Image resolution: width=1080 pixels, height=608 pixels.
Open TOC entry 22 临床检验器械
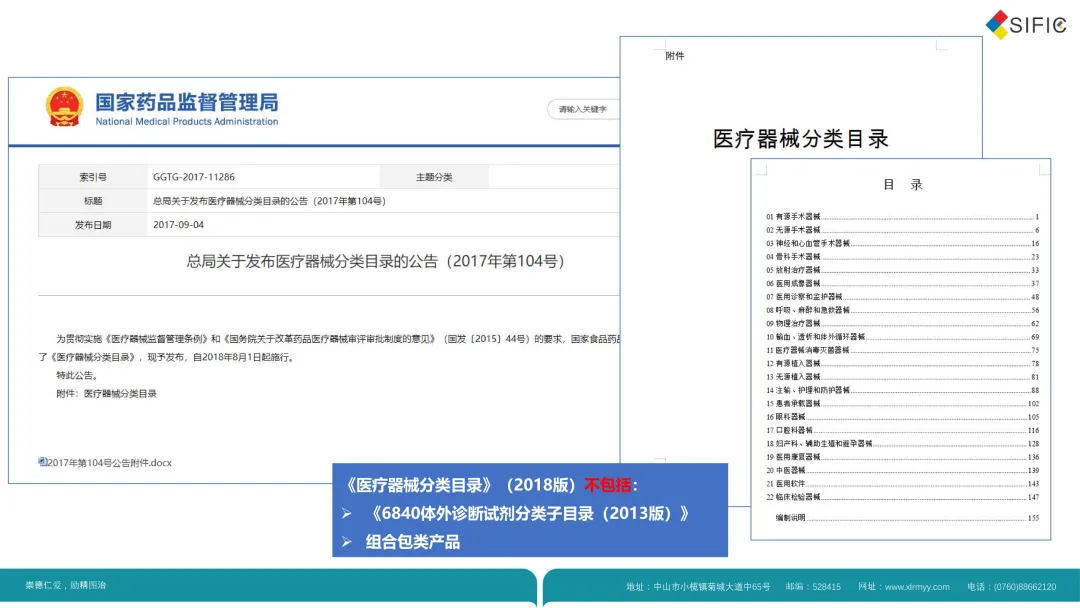tap(902, 497)
